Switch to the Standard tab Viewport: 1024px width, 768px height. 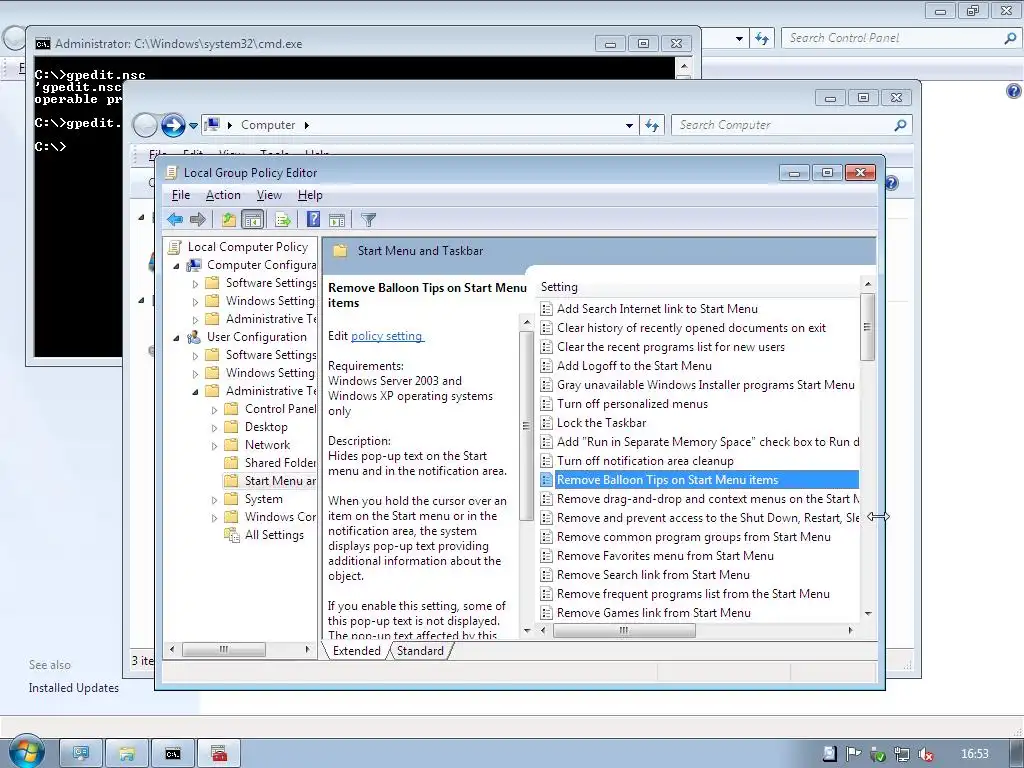(420, 650)
